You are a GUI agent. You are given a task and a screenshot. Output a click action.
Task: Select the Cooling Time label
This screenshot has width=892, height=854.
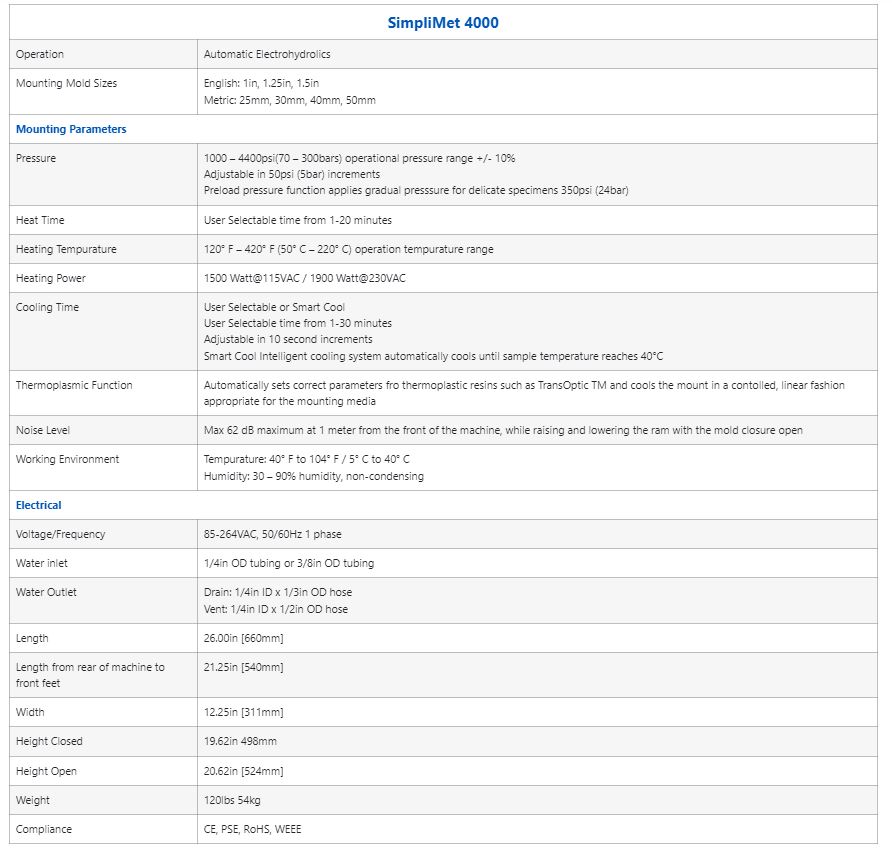coord(47,307)
